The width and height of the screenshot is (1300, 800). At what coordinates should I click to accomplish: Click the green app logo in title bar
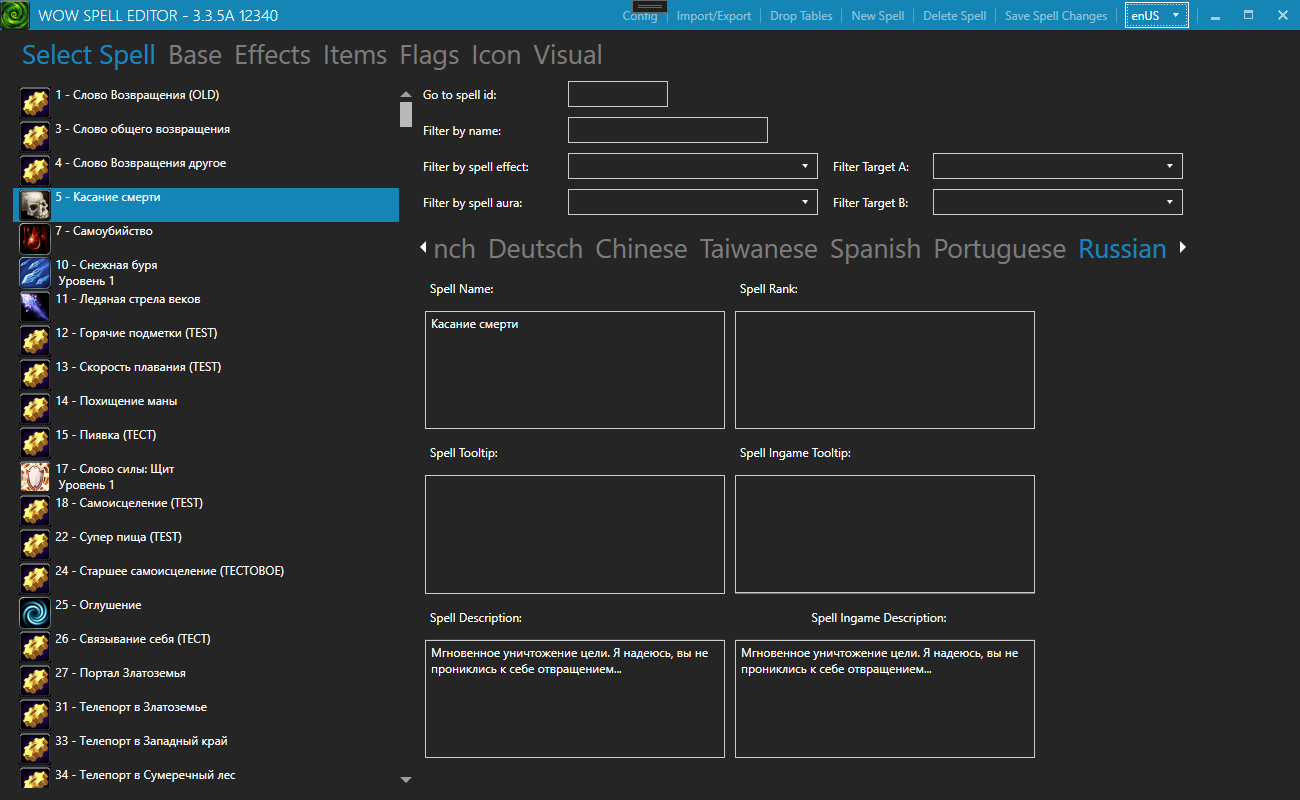click(14, 15)
